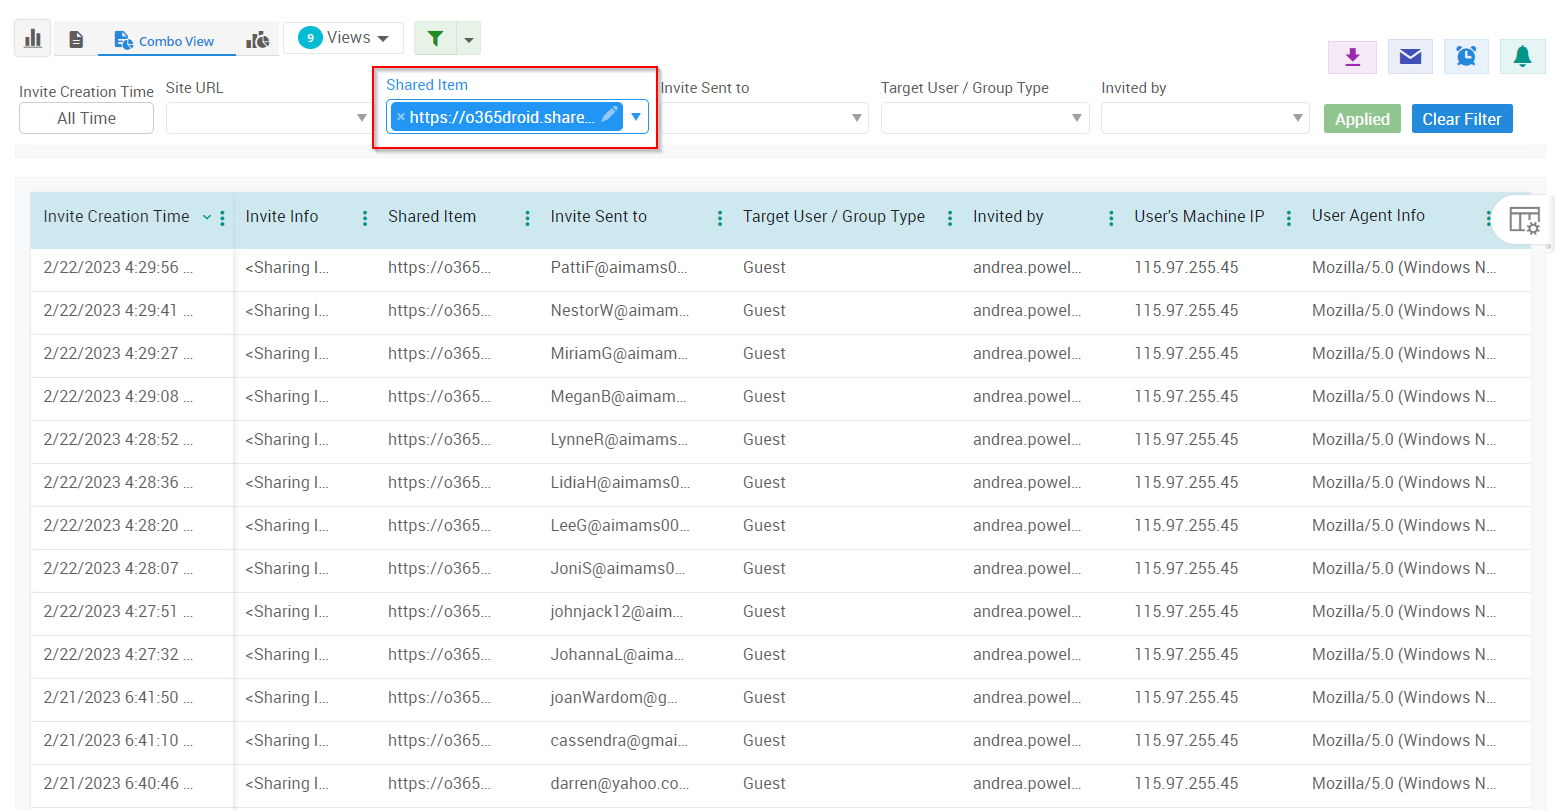The height and width of the screenshot is (810, 1555).
Task: Remove the o365droid Shared Item filter tag
Action: [401, 117]
